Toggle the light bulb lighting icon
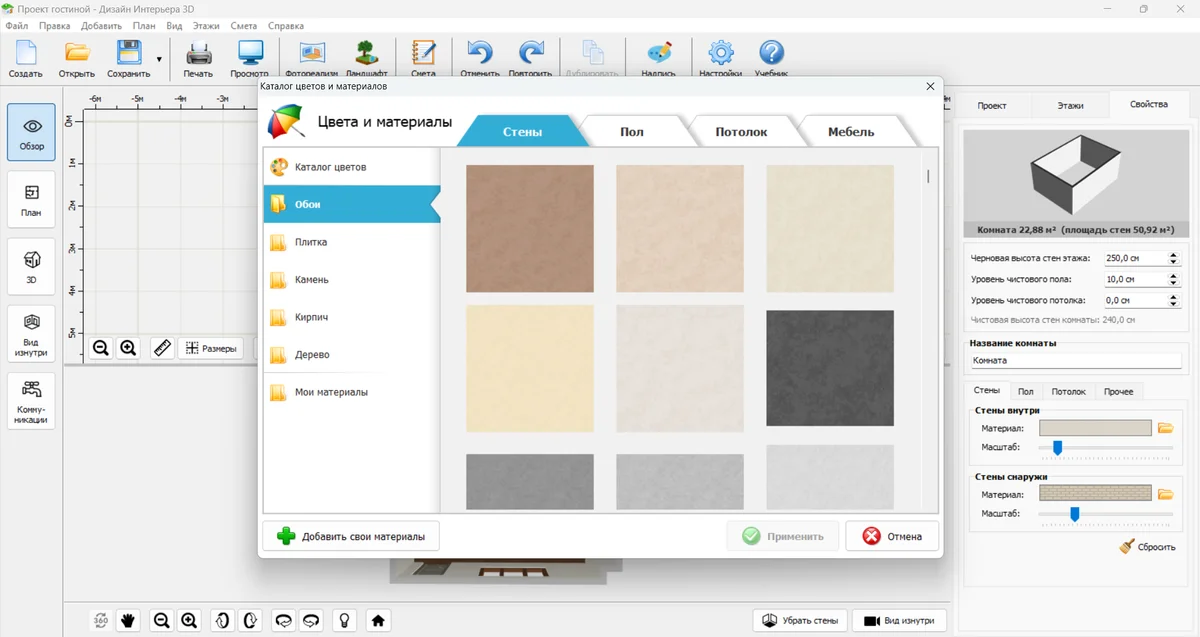 coord(345,620)
